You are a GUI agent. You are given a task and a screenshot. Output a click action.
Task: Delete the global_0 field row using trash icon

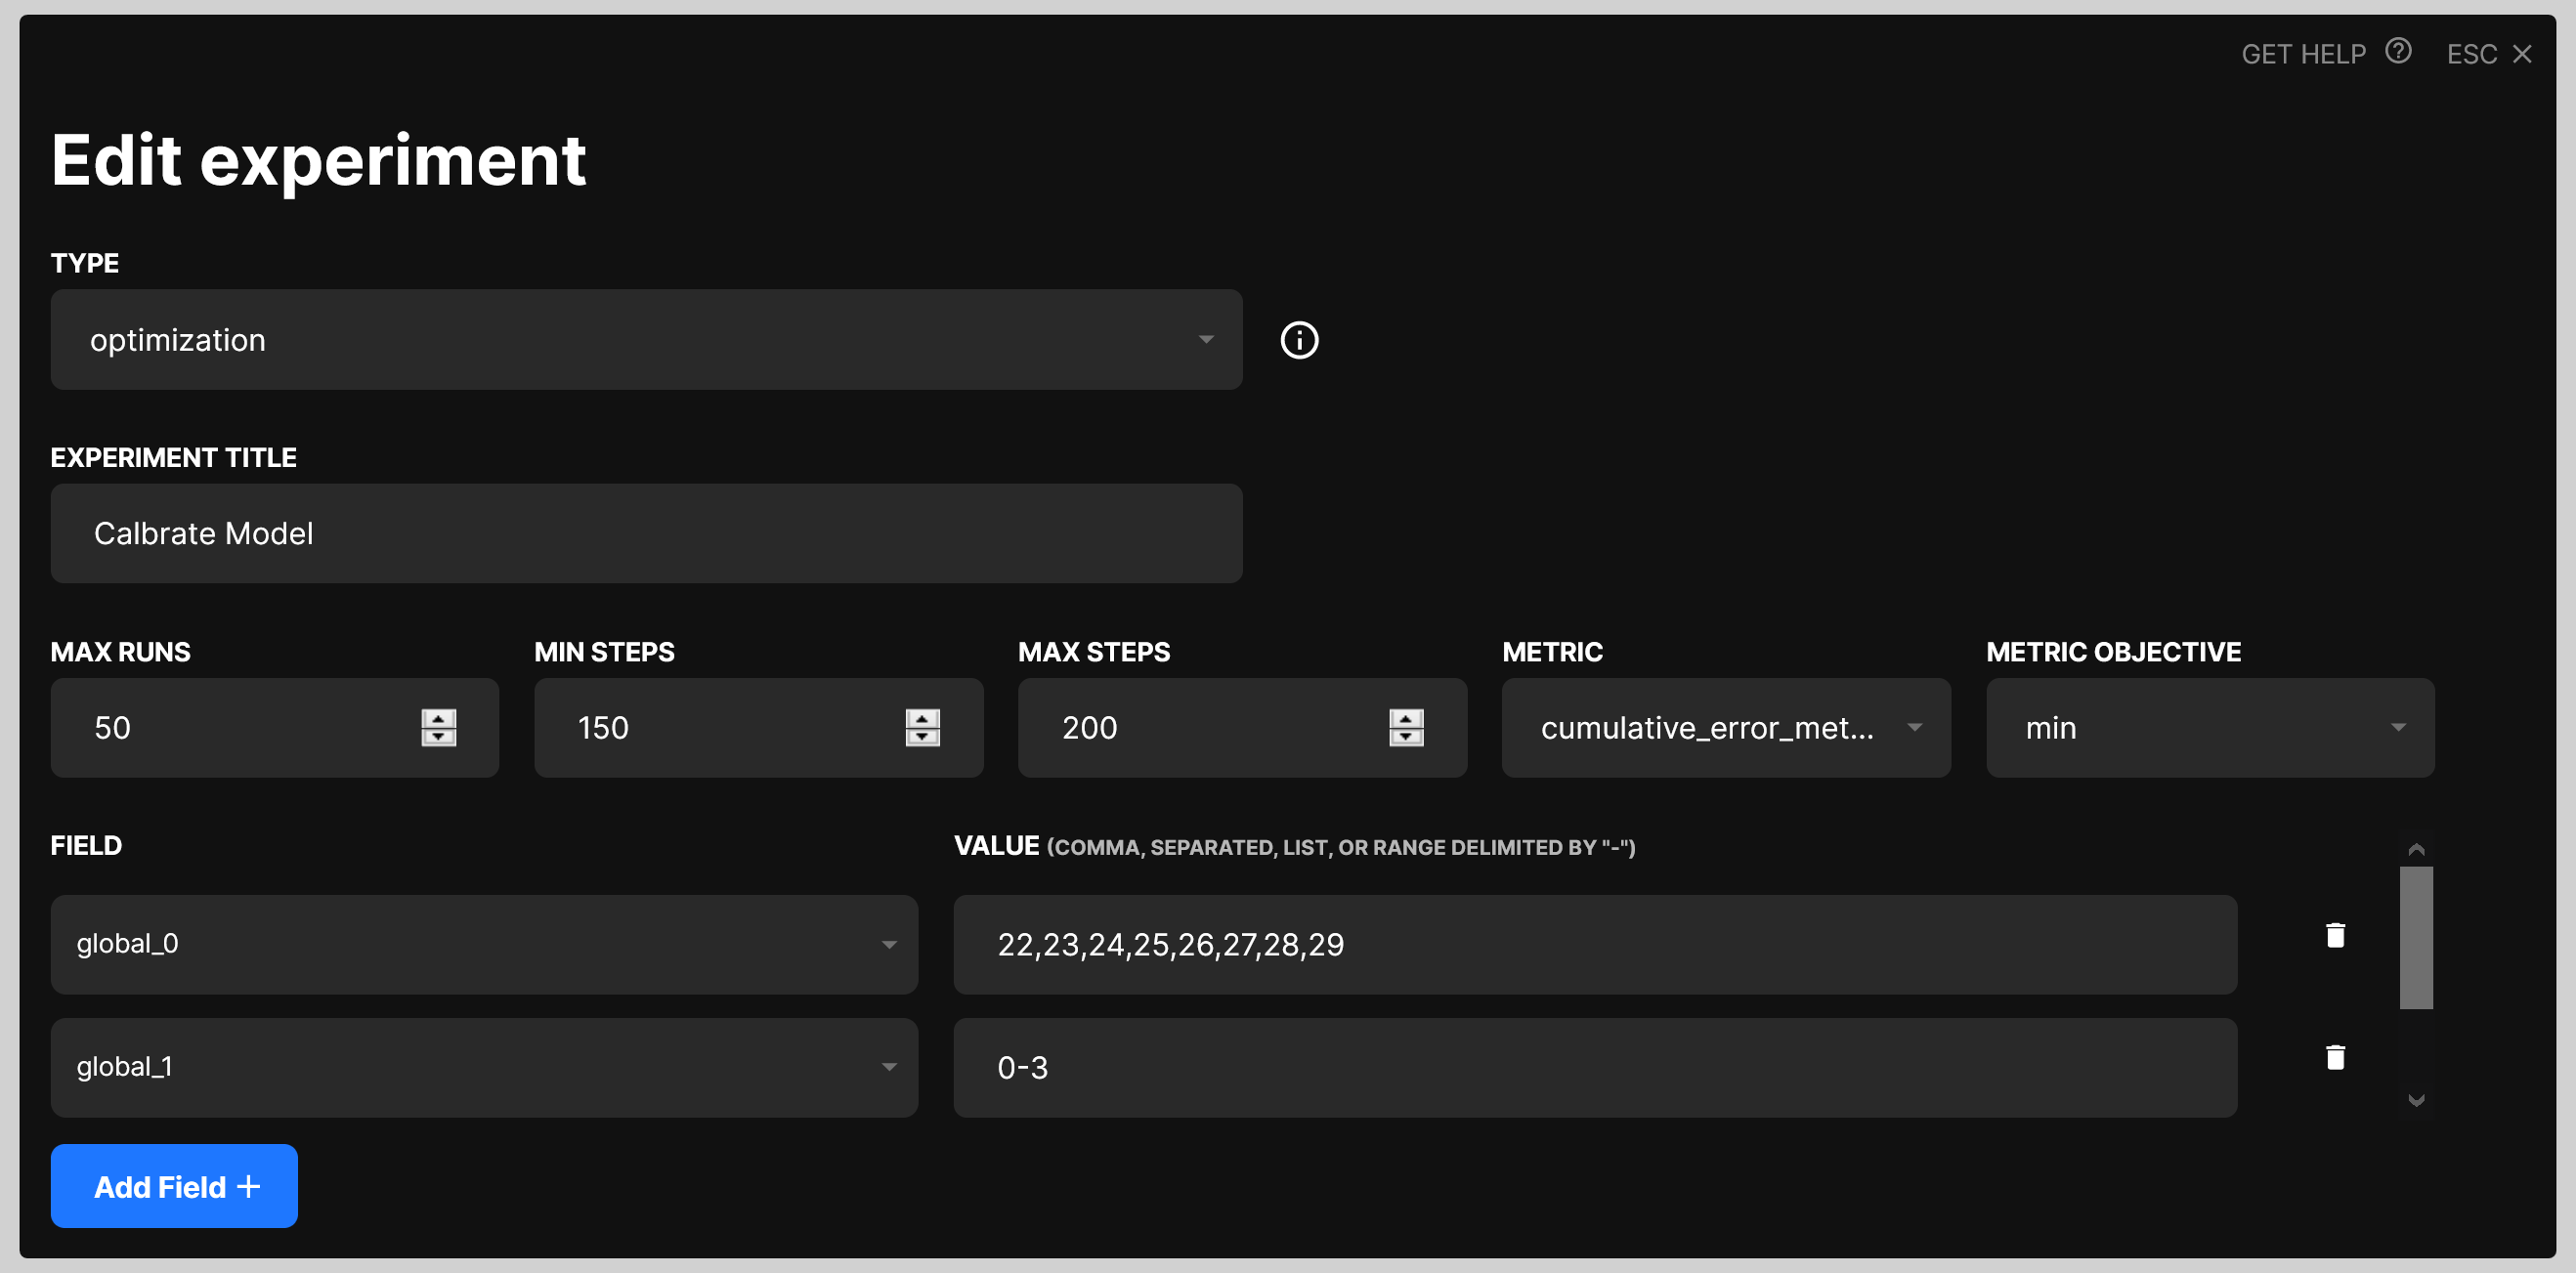(x=2336, y=935)
